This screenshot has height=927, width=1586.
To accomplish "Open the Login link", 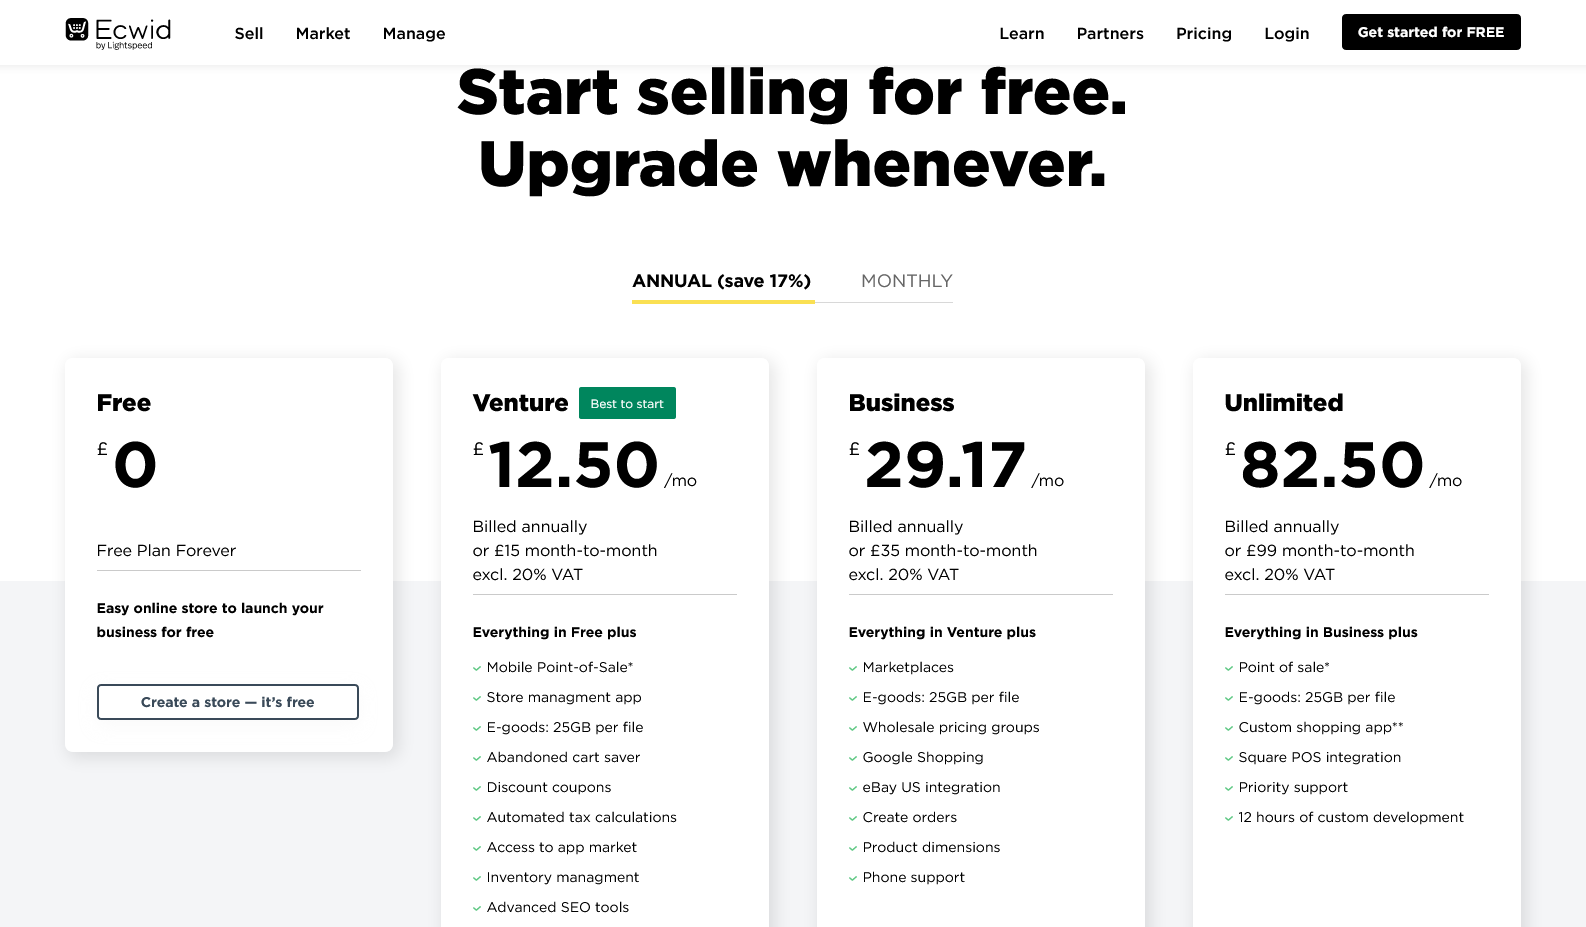I will [1286, 33].
